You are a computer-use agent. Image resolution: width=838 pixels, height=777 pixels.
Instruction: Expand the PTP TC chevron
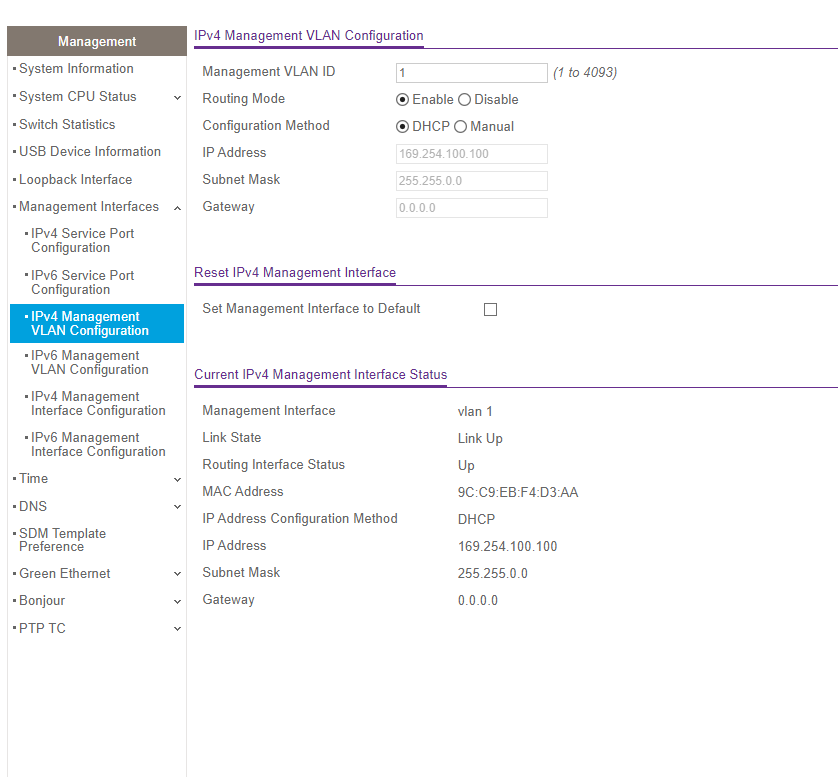pyautogui.click(x=177, y=628)
